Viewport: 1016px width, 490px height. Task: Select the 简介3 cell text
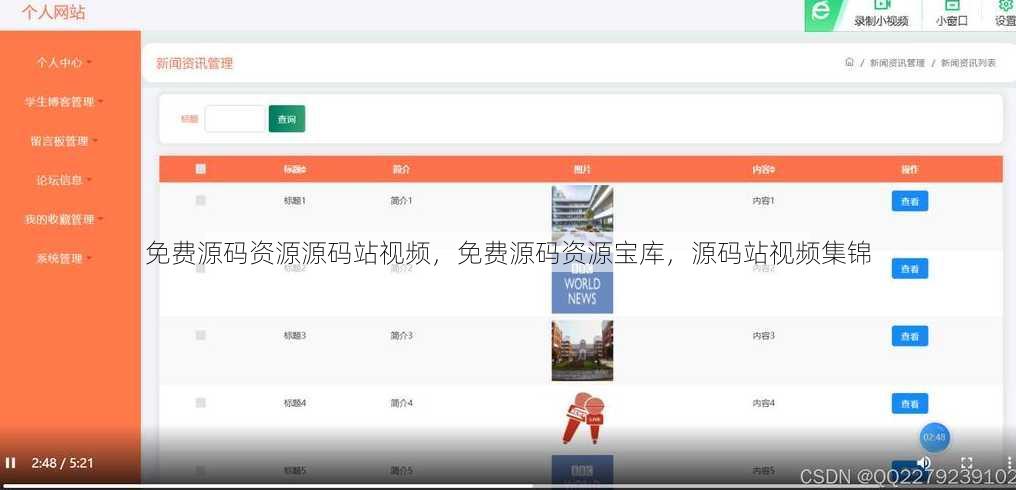coord(401,336)
